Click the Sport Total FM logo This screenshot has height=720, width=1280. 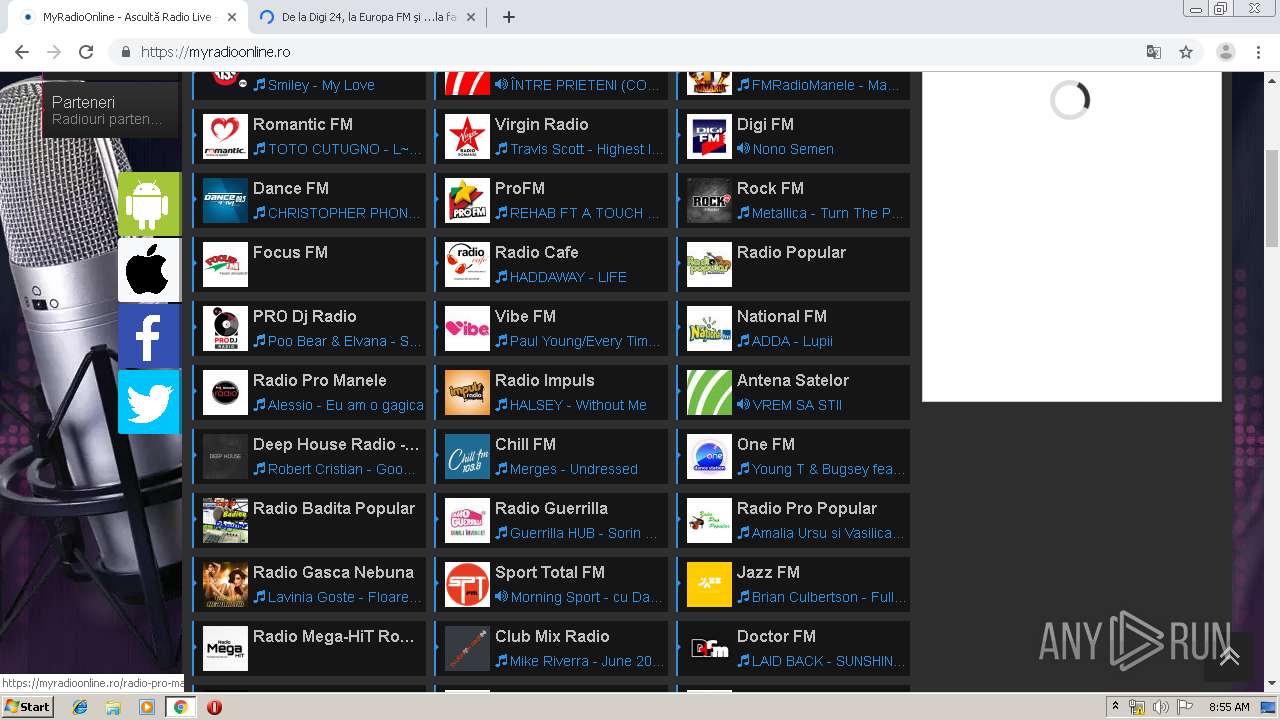[x=467, y=585]
